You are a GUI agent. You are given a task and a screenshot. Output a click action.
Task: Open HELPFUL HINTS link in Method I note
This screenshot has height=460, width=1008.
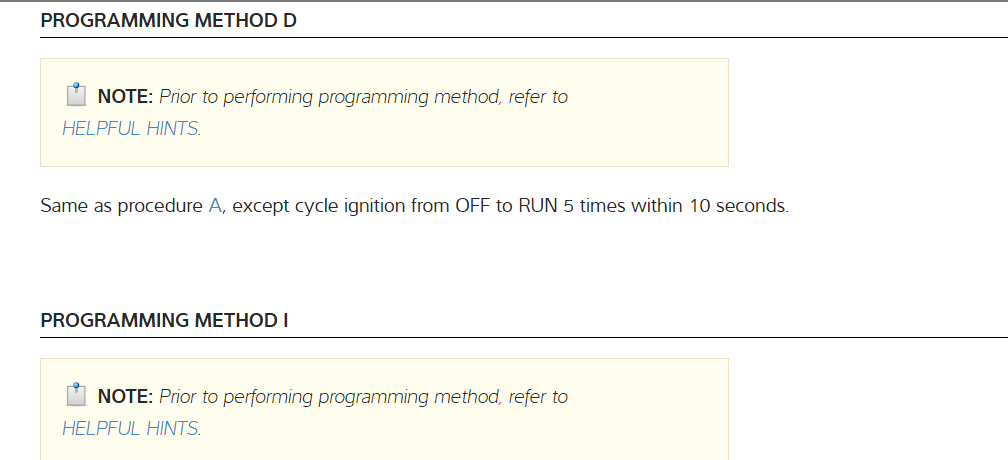tap(130, 429)
